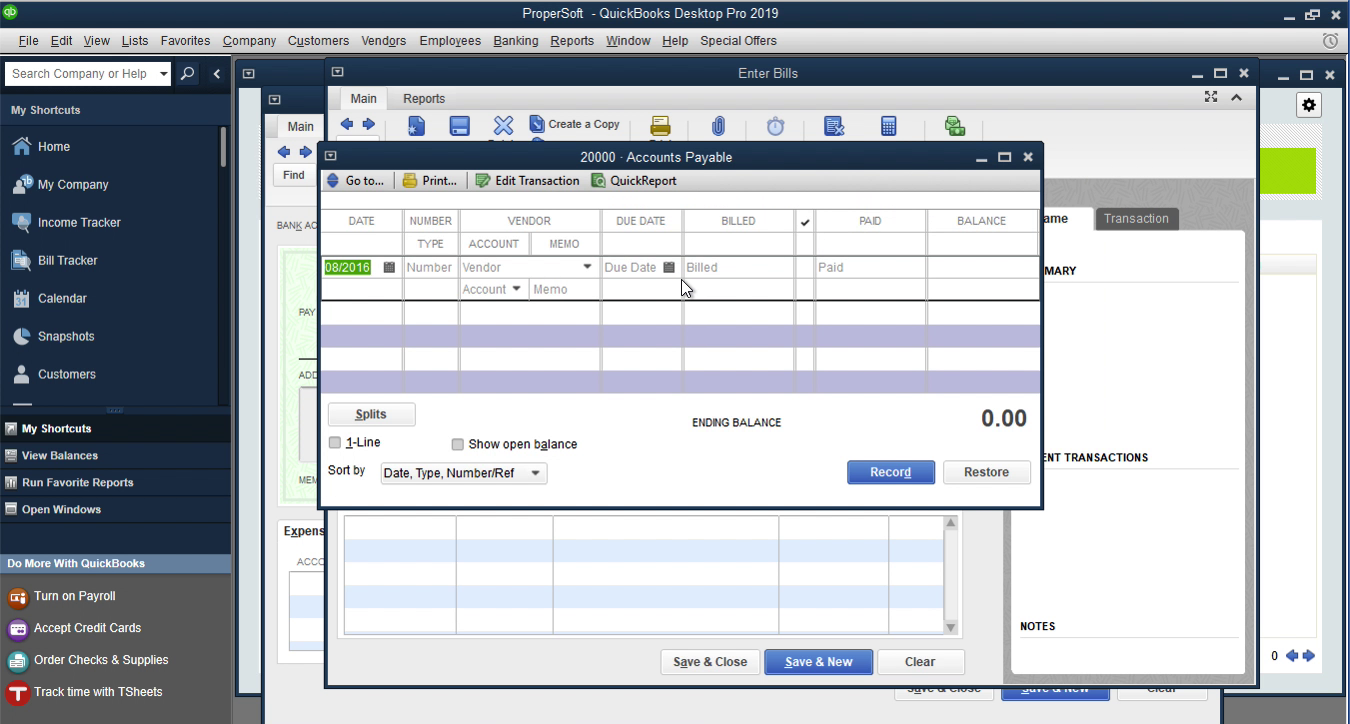Click Go to... in register toolbar
Viewport: 1350px width, 724px height.
coord(356,181)
